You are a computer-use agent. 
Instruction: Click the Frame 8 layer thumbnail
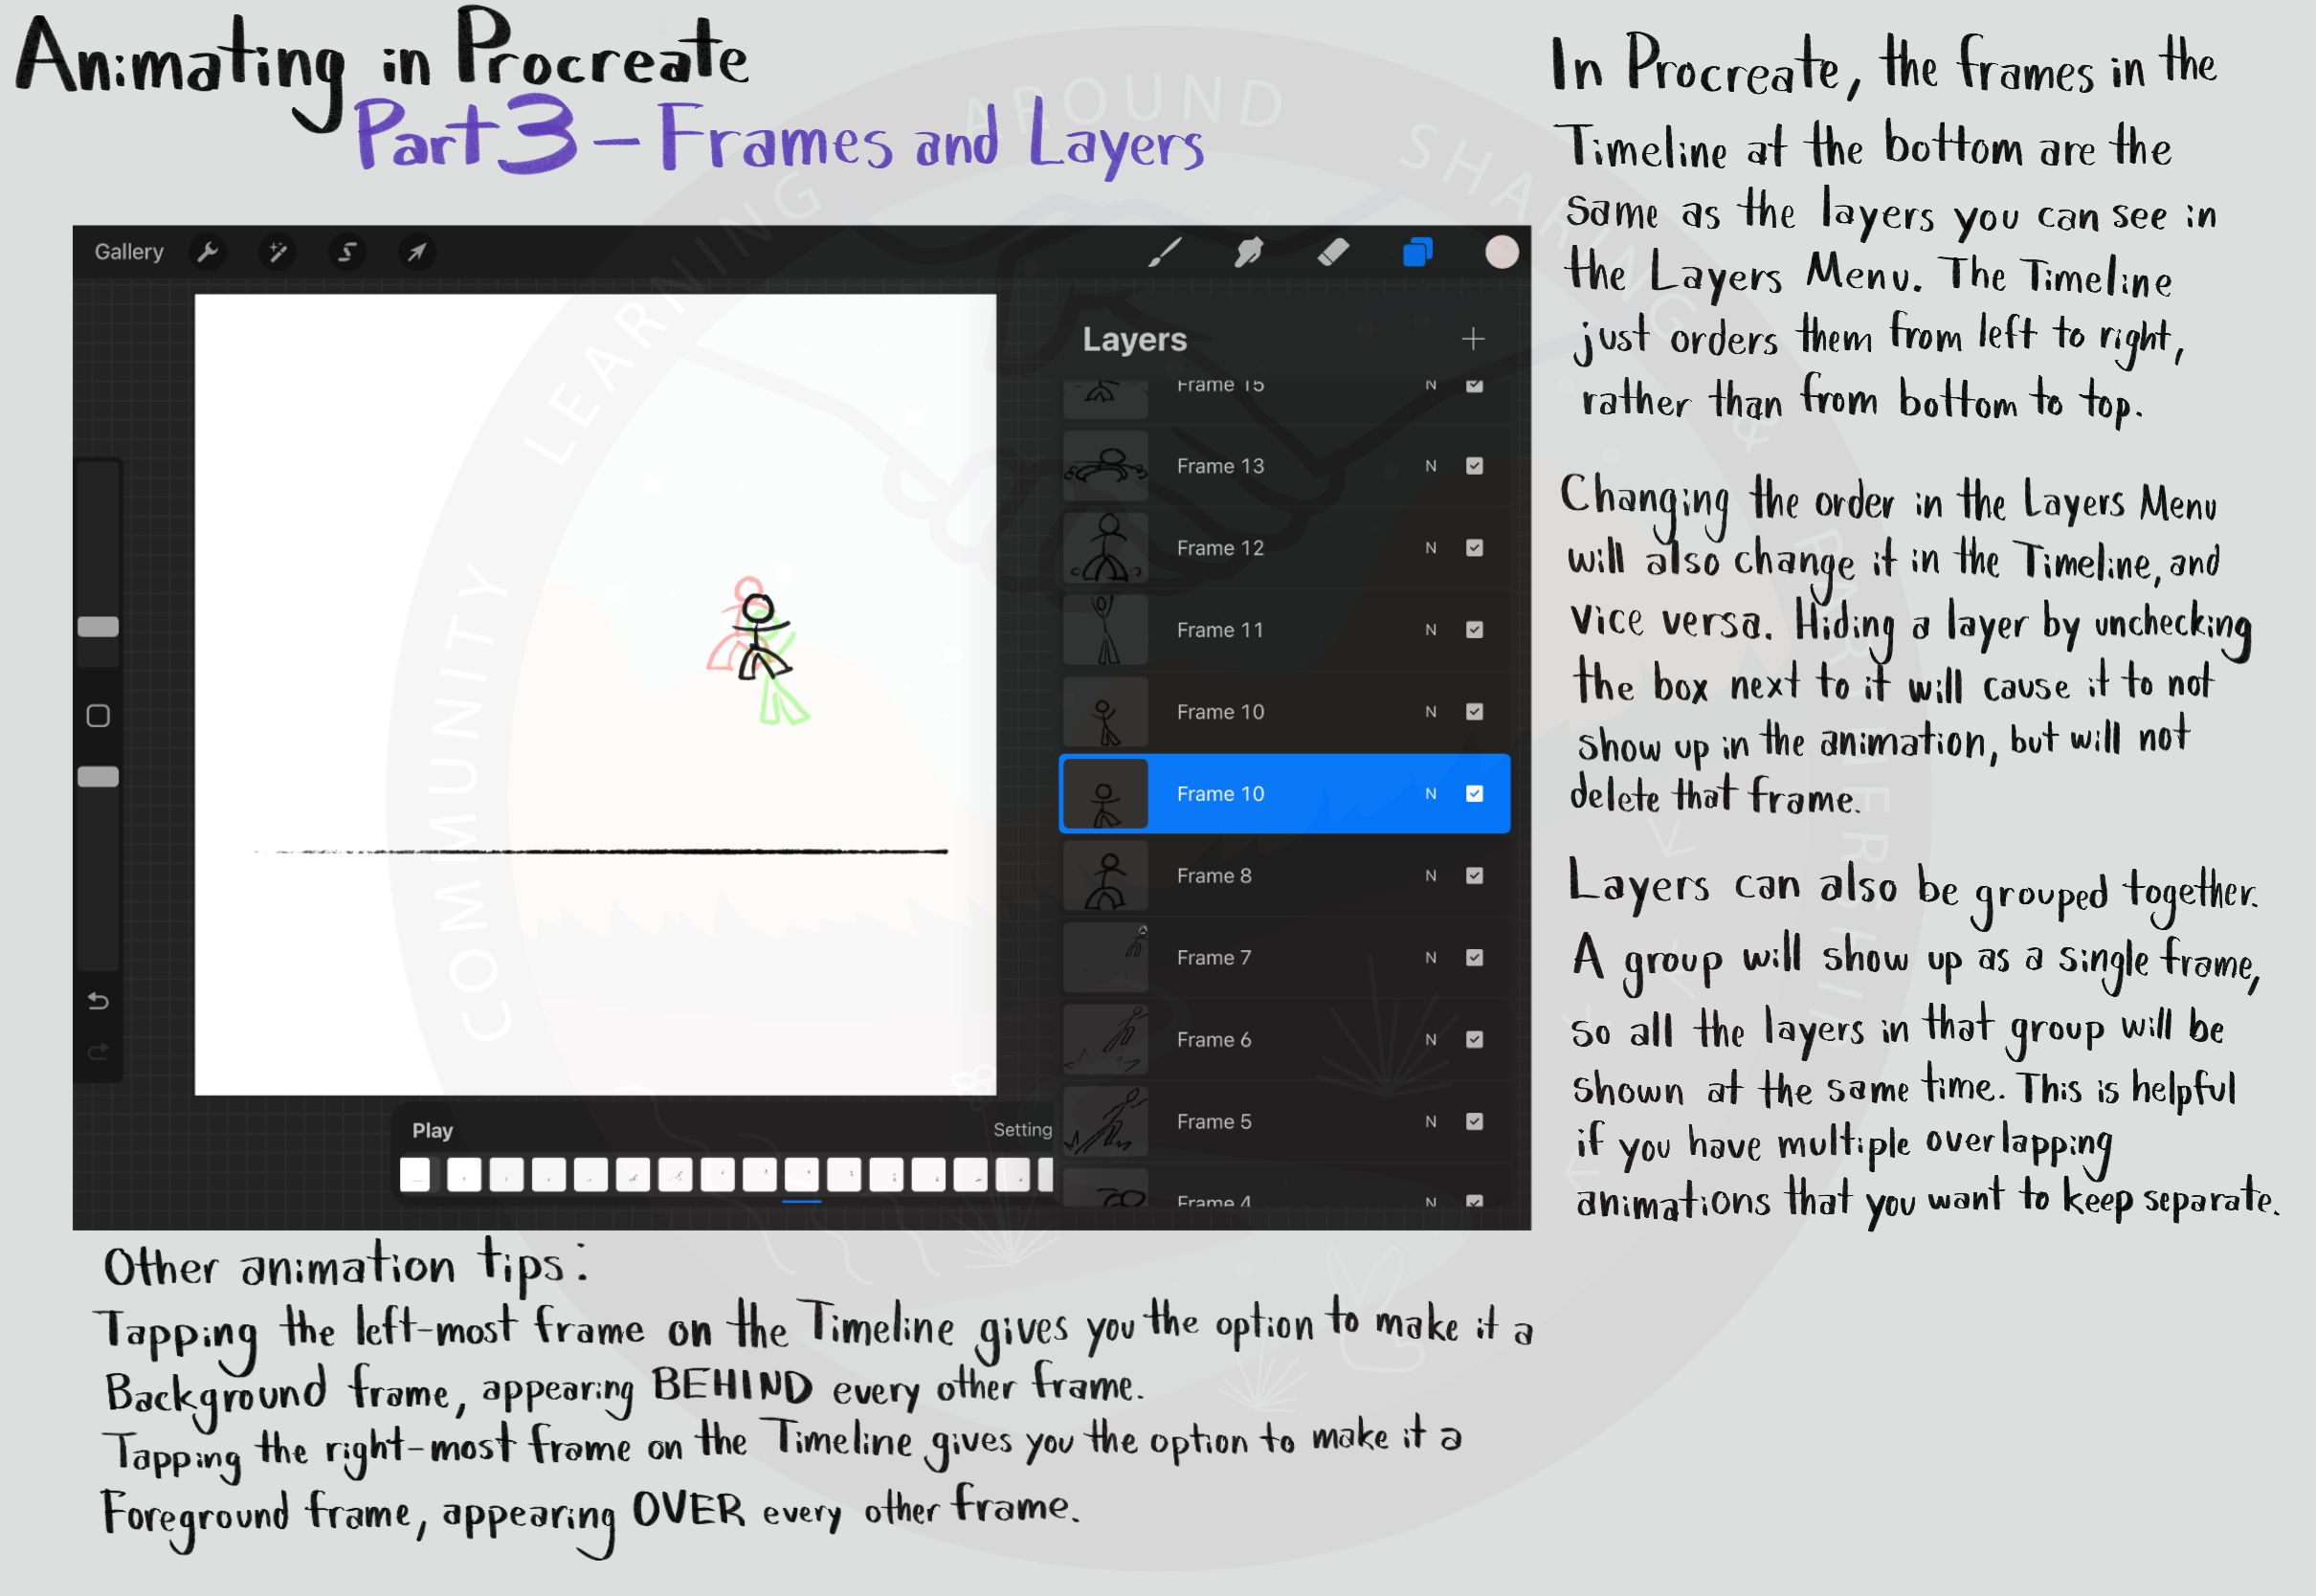1105,876
